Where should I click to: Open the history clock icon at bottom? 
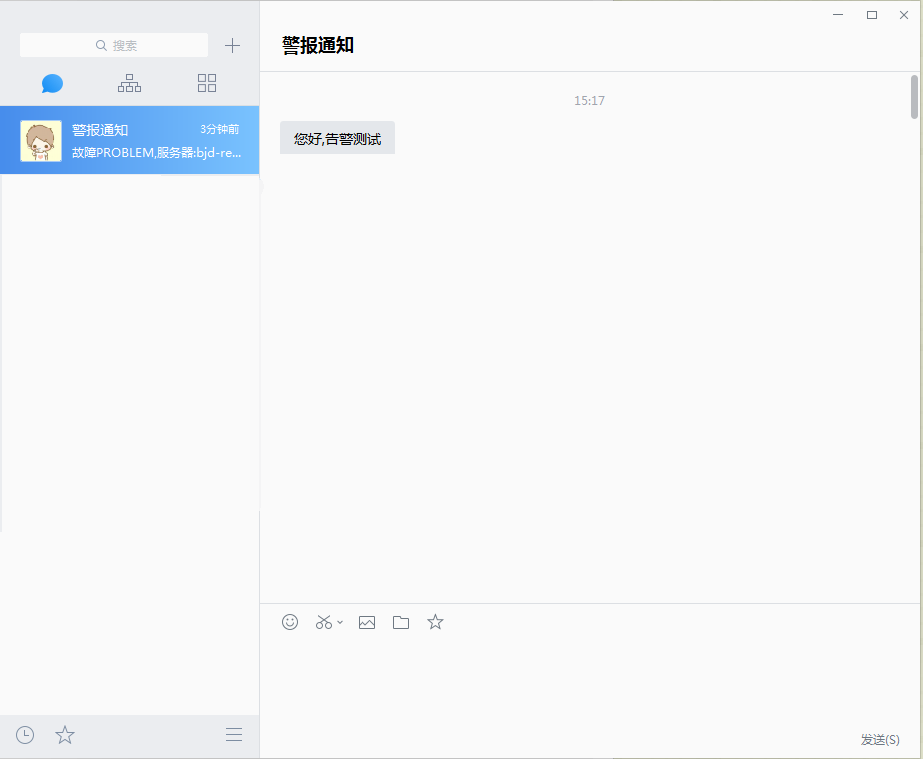25,735
